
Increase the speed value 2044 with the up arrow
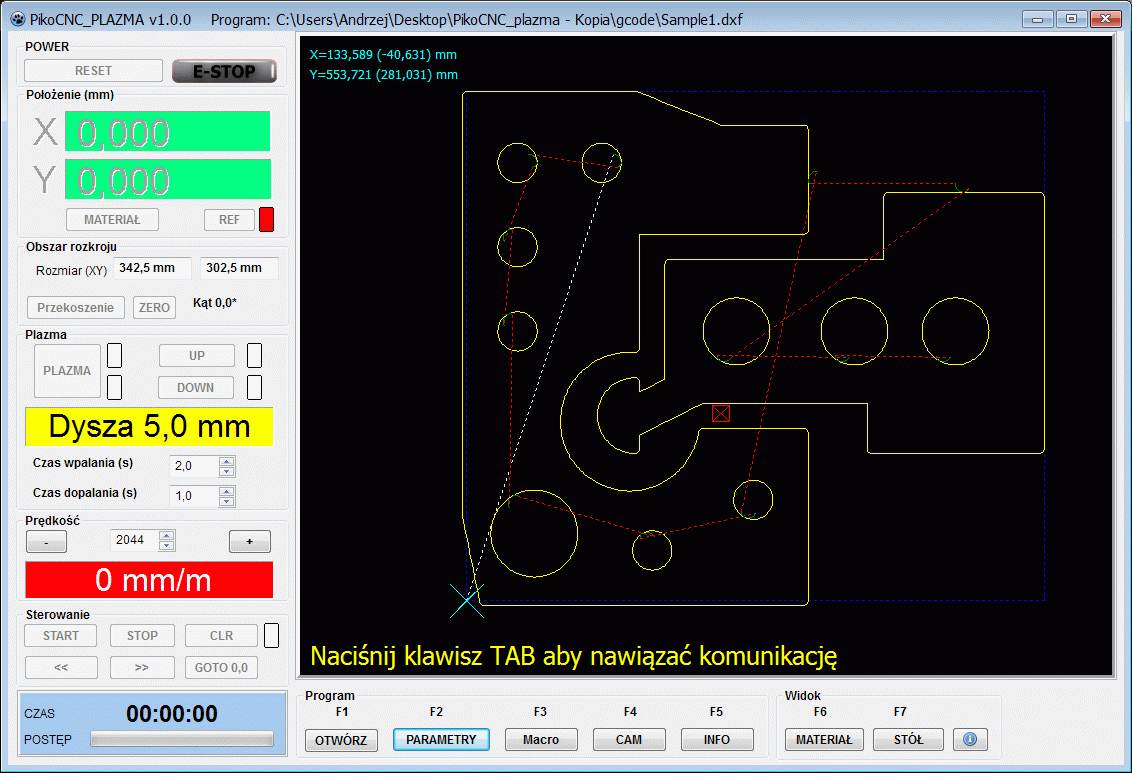[167, 535]
